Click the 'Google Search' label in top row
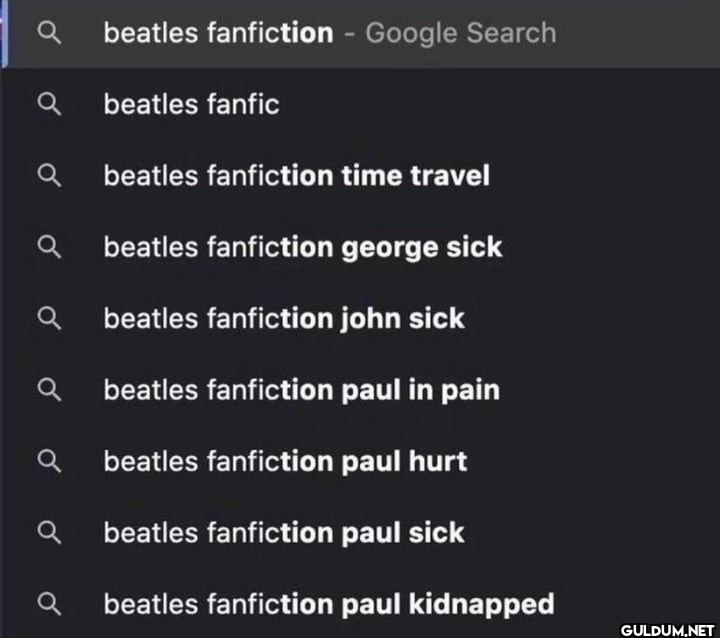Image resolution: width=720 pixels, height=638 pixels. pos(460,33)
